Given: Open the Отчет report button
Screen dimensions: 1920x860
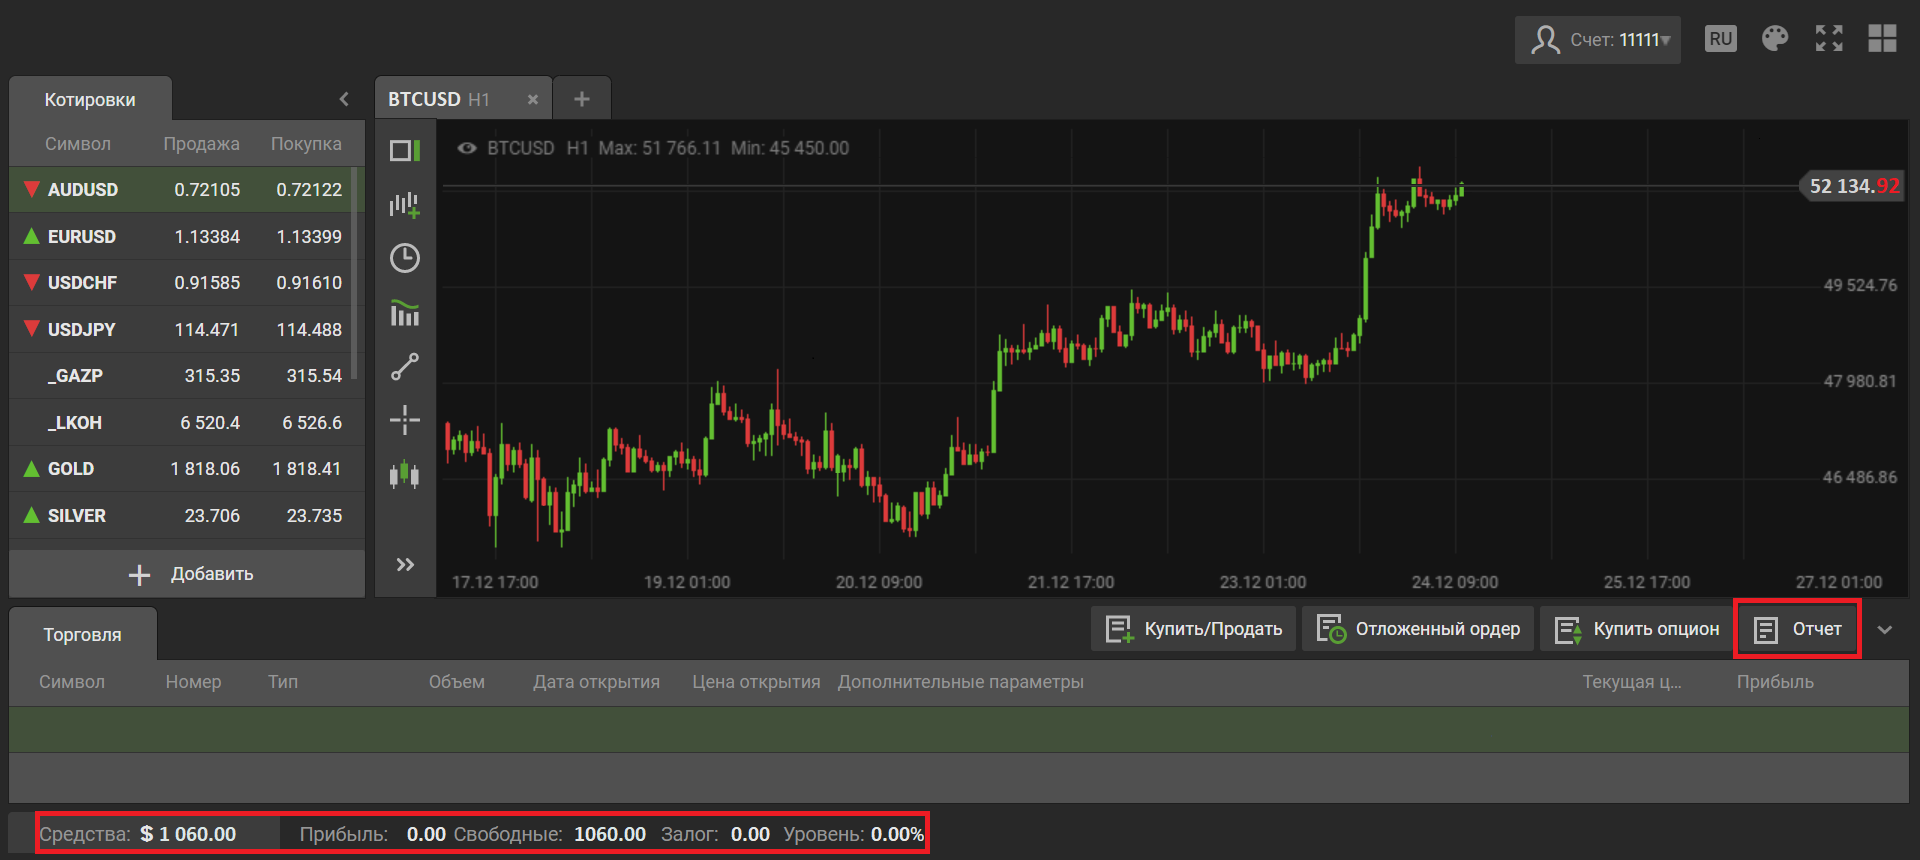Looking at the screenshot, I should tap(1797, 629).
